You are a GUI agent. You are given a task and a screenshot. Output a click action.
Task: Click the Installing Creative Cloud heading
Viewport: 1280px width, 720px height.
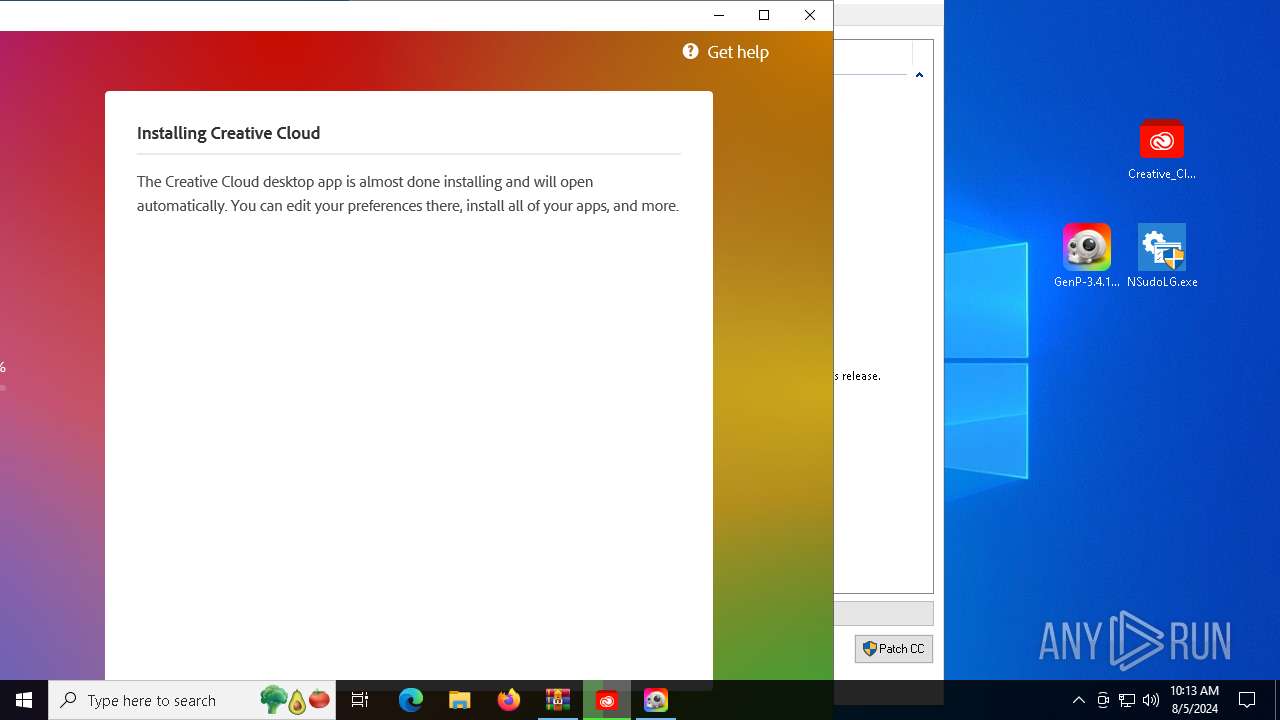[x=228, y=133]
